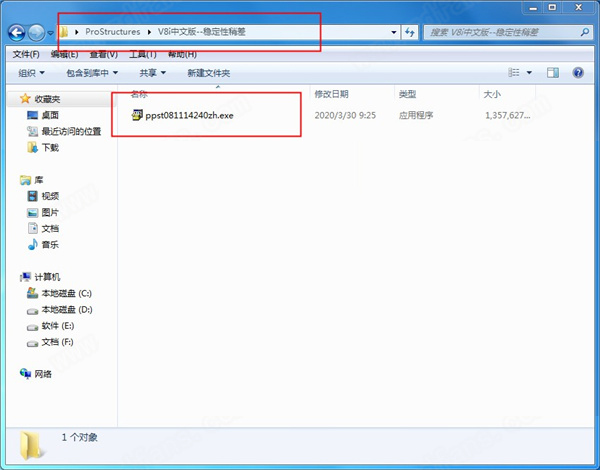The height and width of the screenshot is (470, 600).
Task: Open the 组织 dropdown
Action: tap(31, 73)
